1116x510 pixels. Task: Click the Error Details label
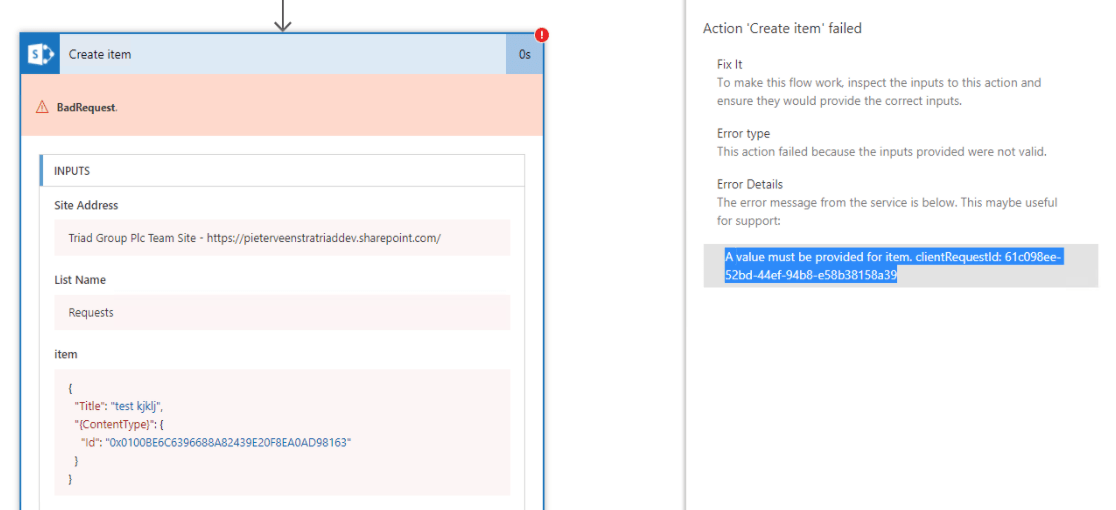click(749, 184)
